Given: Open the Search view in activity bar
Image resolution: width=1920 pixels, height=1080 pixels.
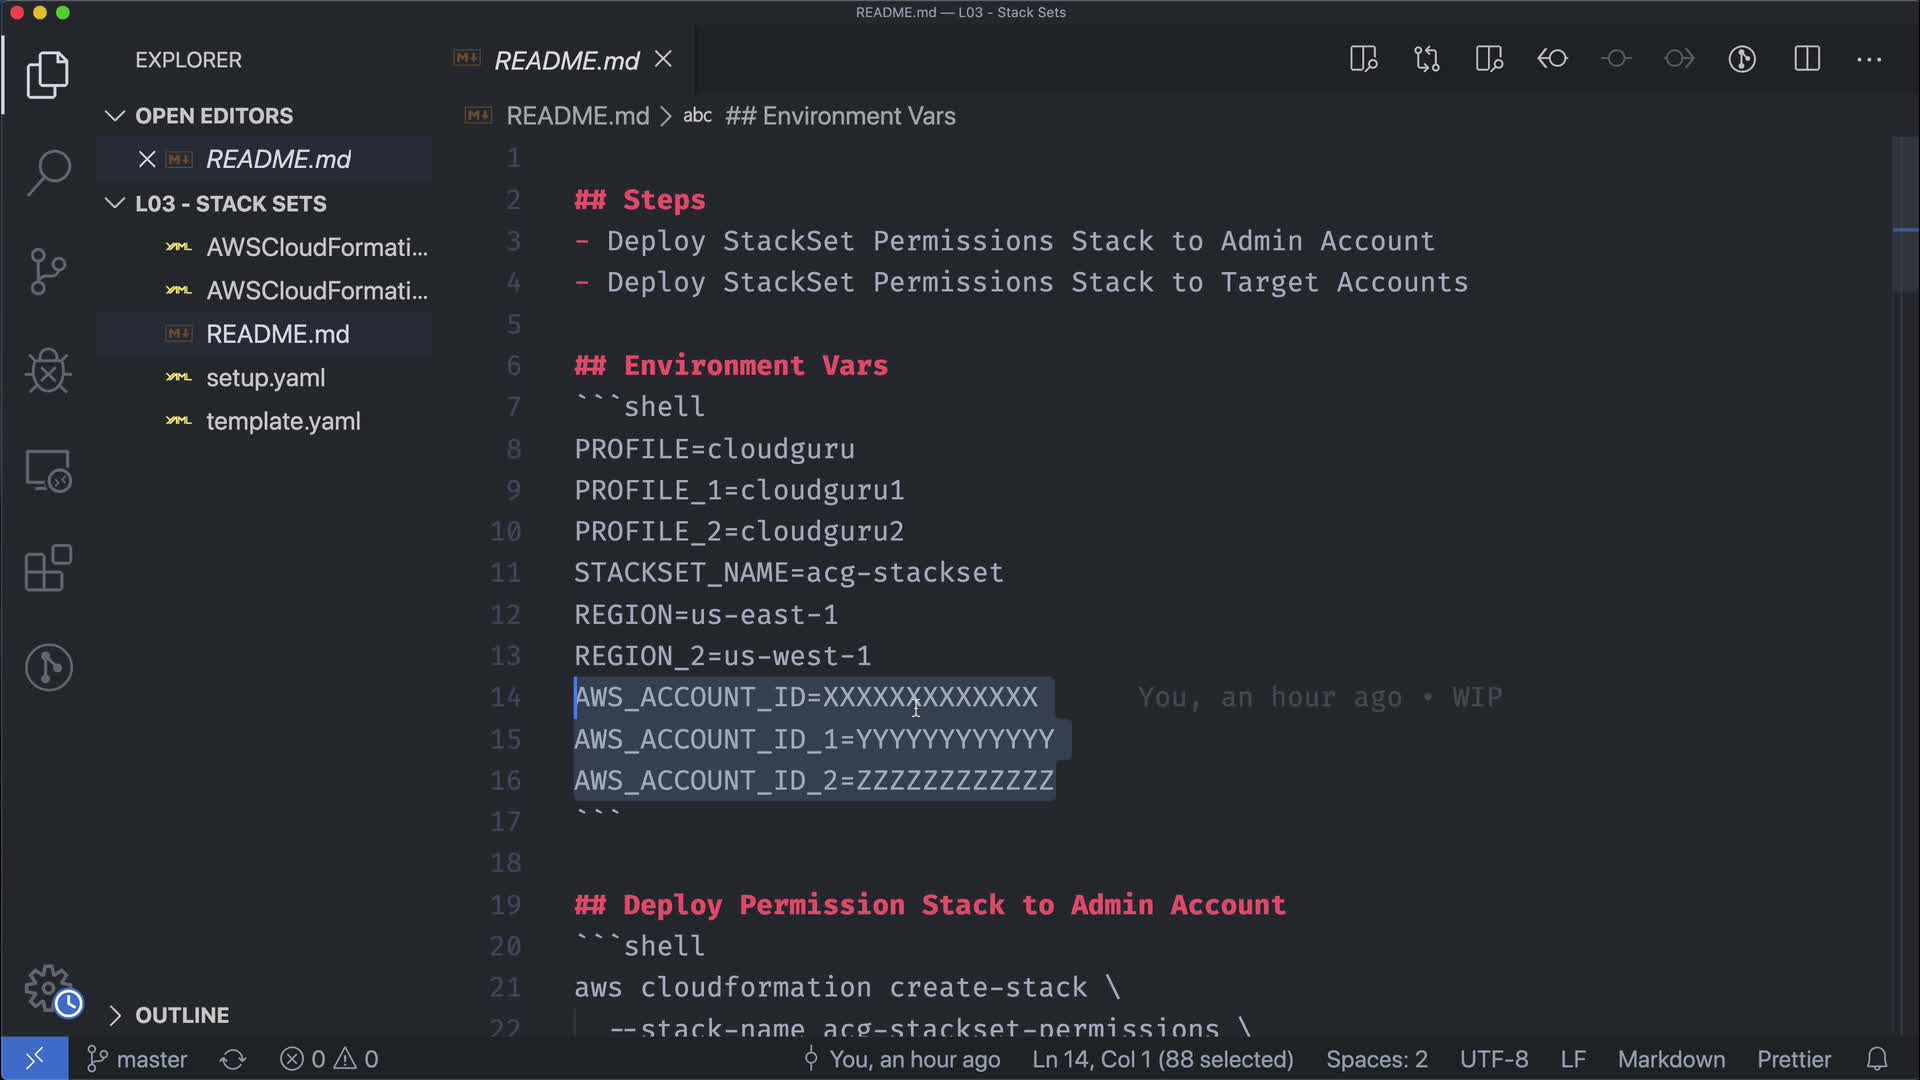Looking at the screenshot, I should tap(48, 172).
